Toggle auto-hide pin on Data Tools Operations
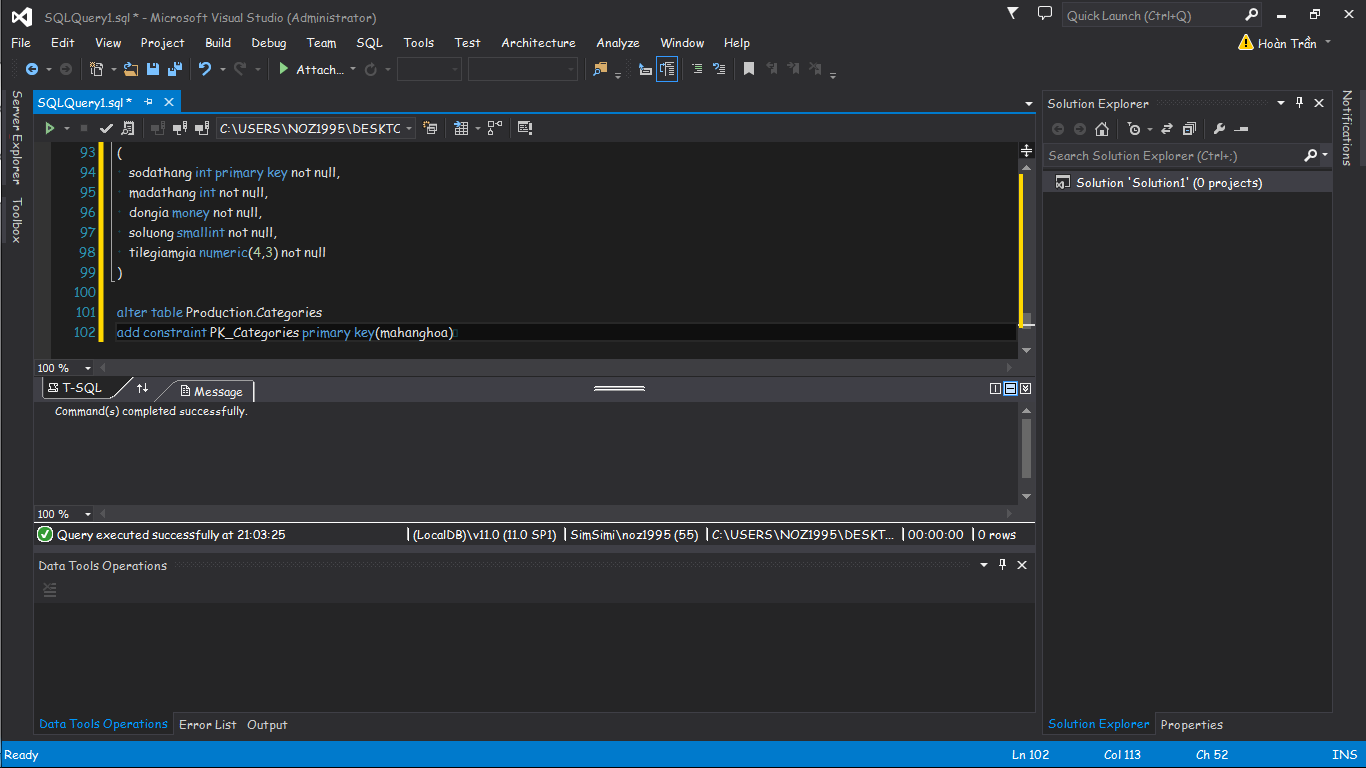Viewport: 1366px width, 768px height. [1003, 565]
